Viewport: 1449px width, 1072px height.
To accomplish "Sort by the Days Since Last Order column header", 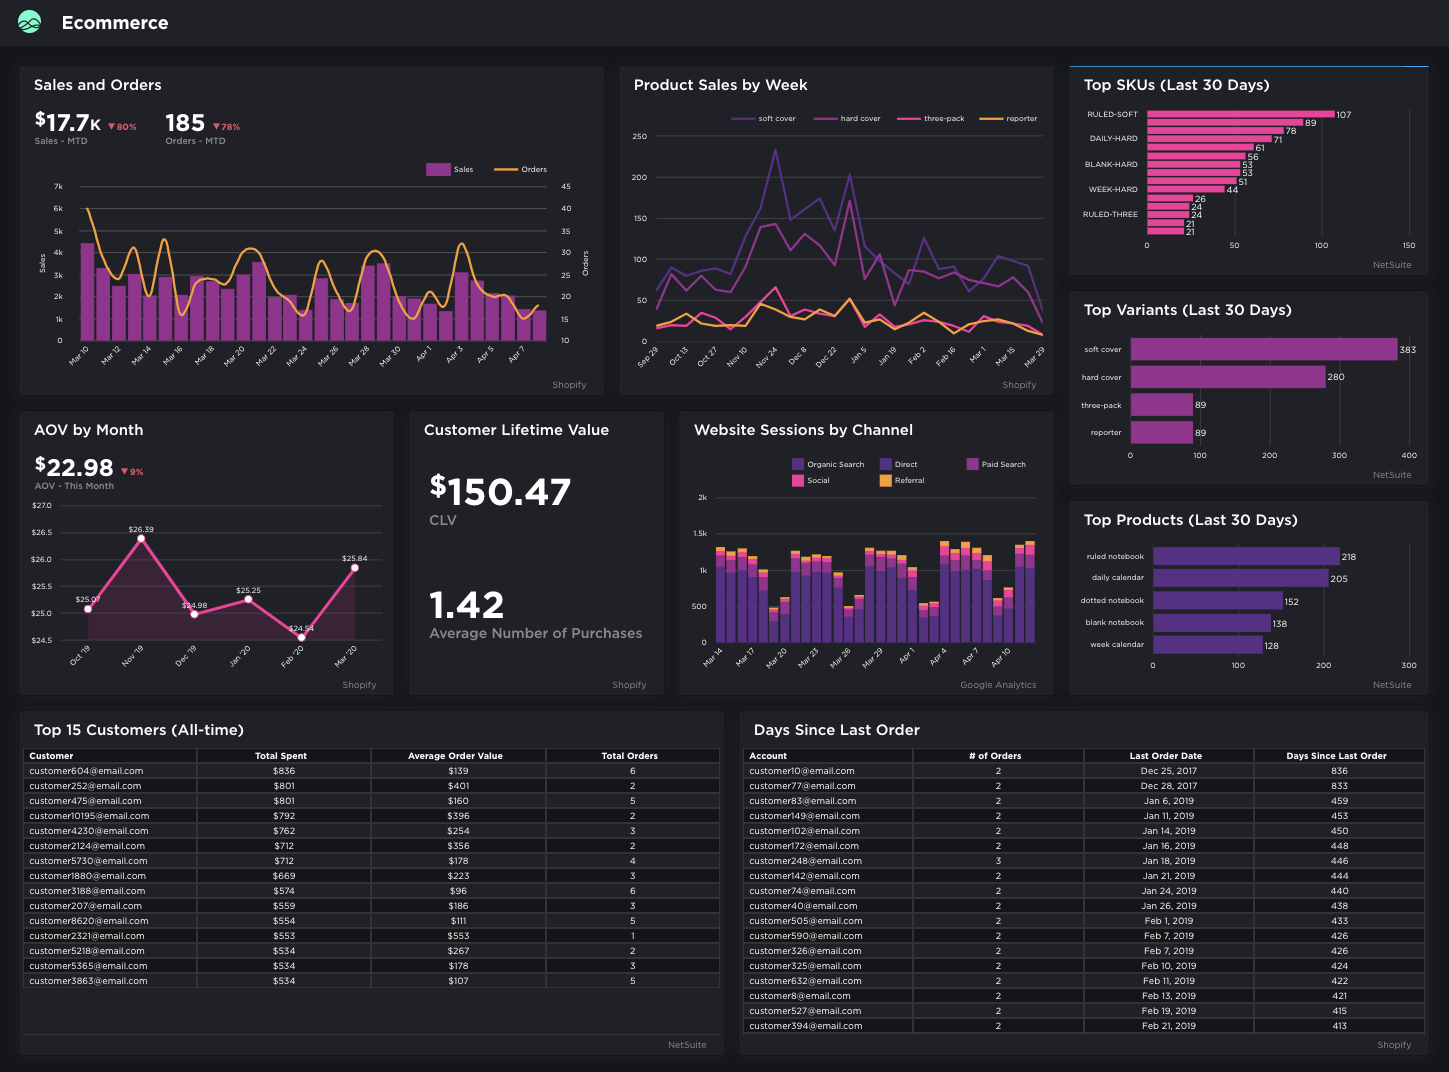I will click(x=1337, y=755).
